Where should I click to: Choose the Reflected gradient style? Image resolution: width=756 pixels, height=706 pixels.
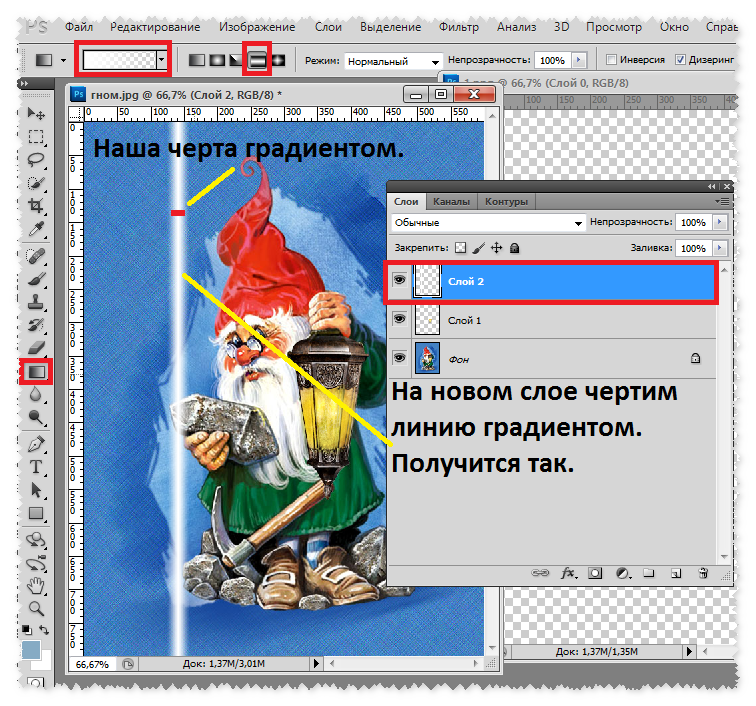[257, 60]
